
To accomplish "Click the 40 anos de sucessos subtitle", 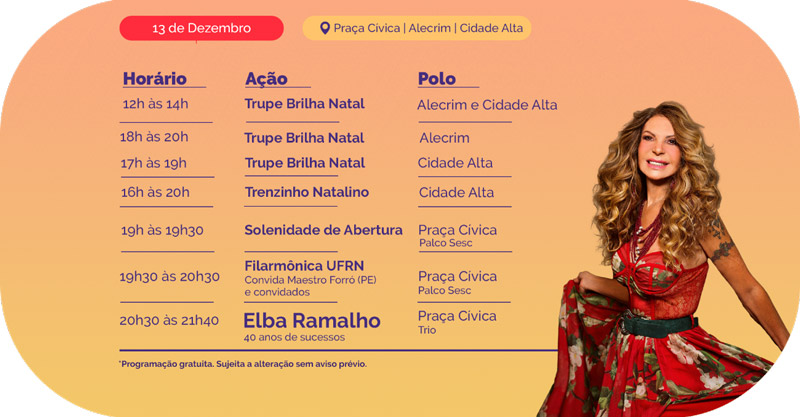I will click(x=294, y=337).
